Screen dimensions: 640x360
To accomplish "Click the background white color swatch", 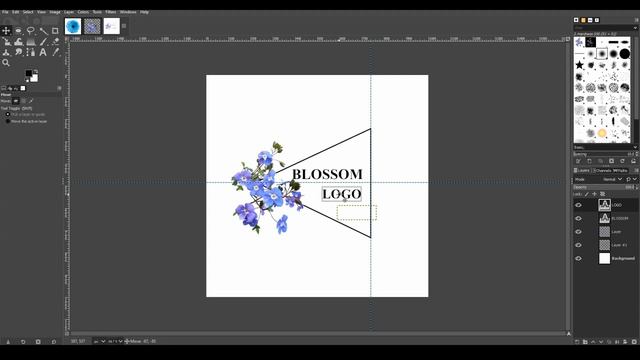I will coord(34,78).
